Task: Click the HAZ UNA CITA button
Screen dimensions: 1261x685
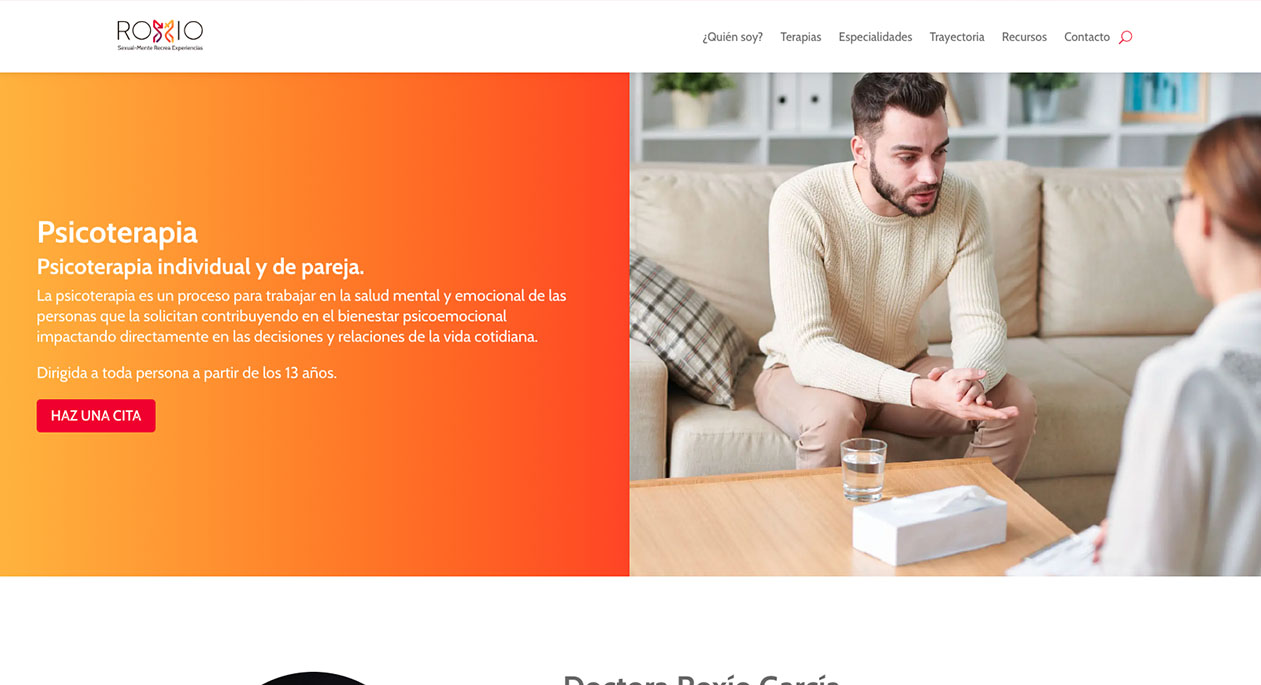Action: pos(96,416)
